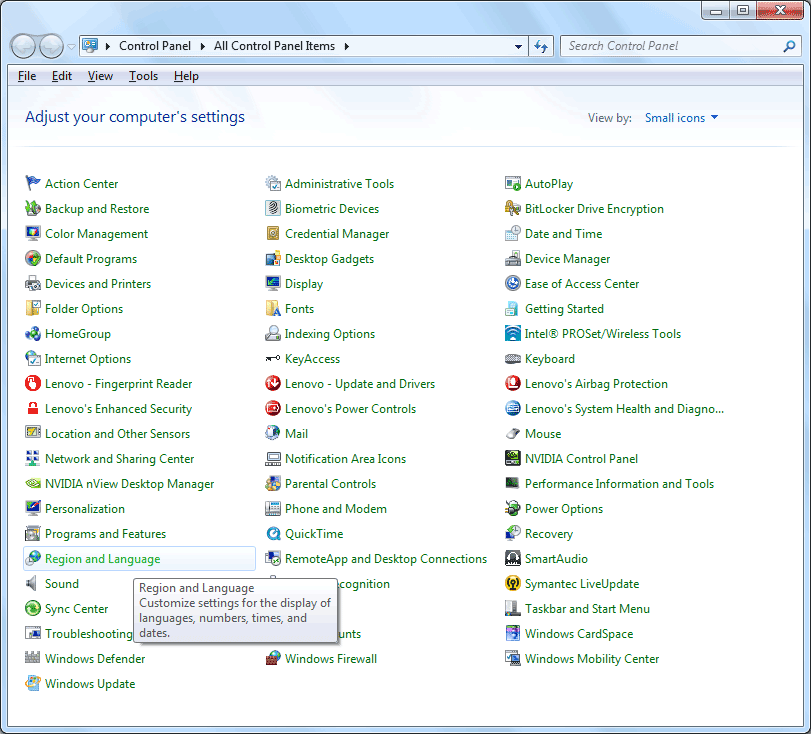Click the Devices and Printers icon

pyautogui.click(x=33, y=283)
